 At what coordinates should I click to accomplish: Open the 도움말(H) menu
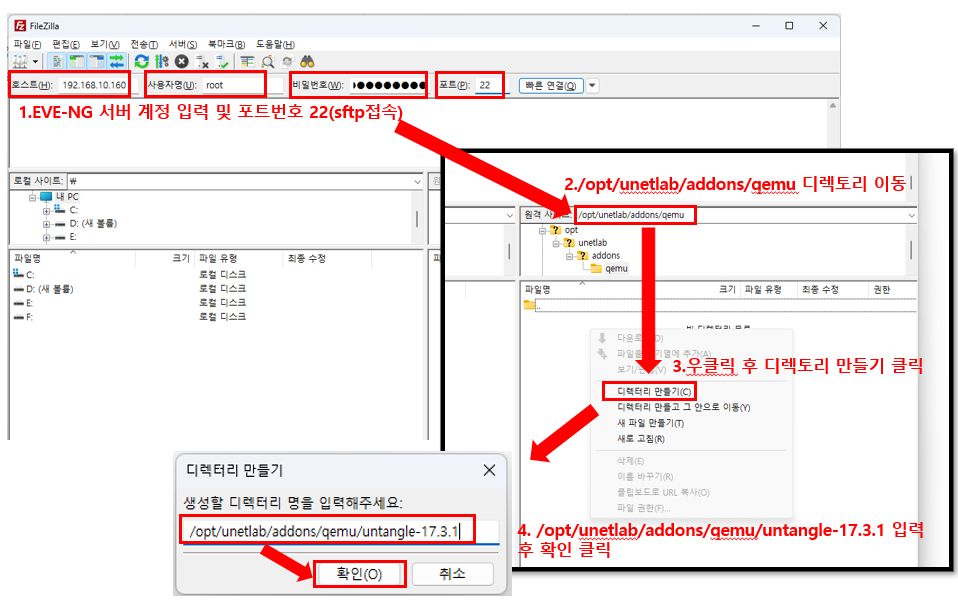pos(275,45)
